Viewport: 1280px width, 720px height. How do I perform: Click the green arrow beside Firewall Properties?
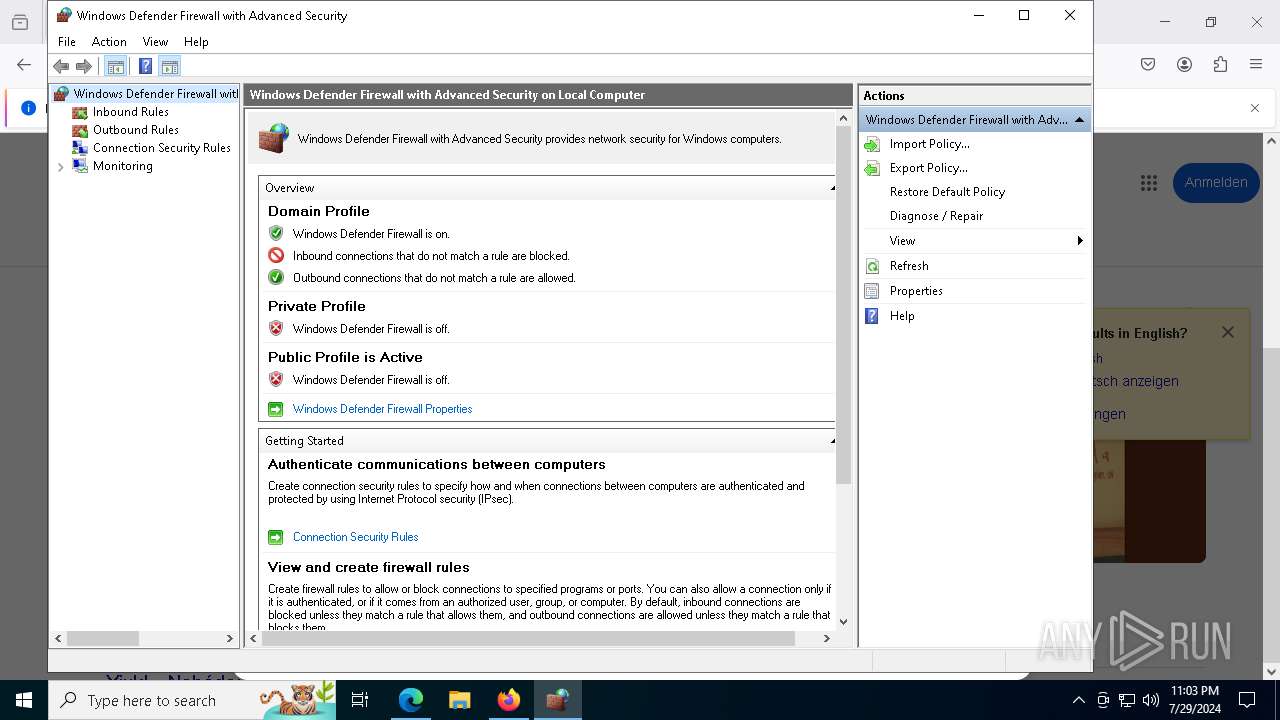coord(276,409)
